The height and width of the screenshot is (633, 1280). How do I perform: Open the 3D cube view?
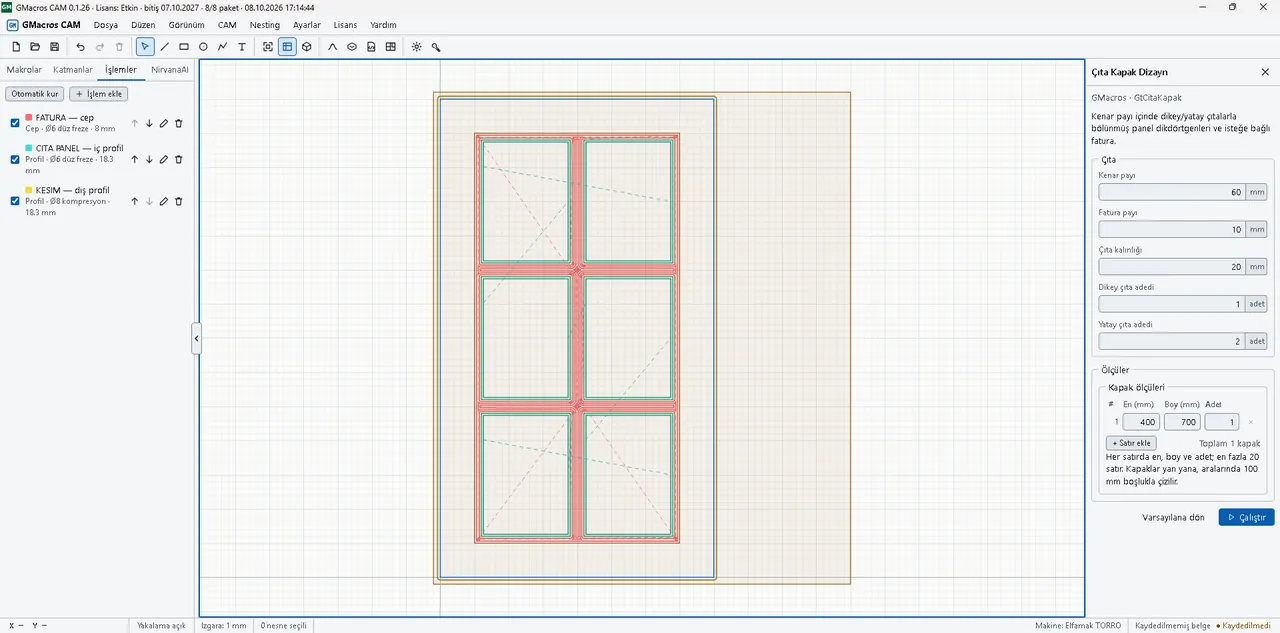click(x=306, y=47)
